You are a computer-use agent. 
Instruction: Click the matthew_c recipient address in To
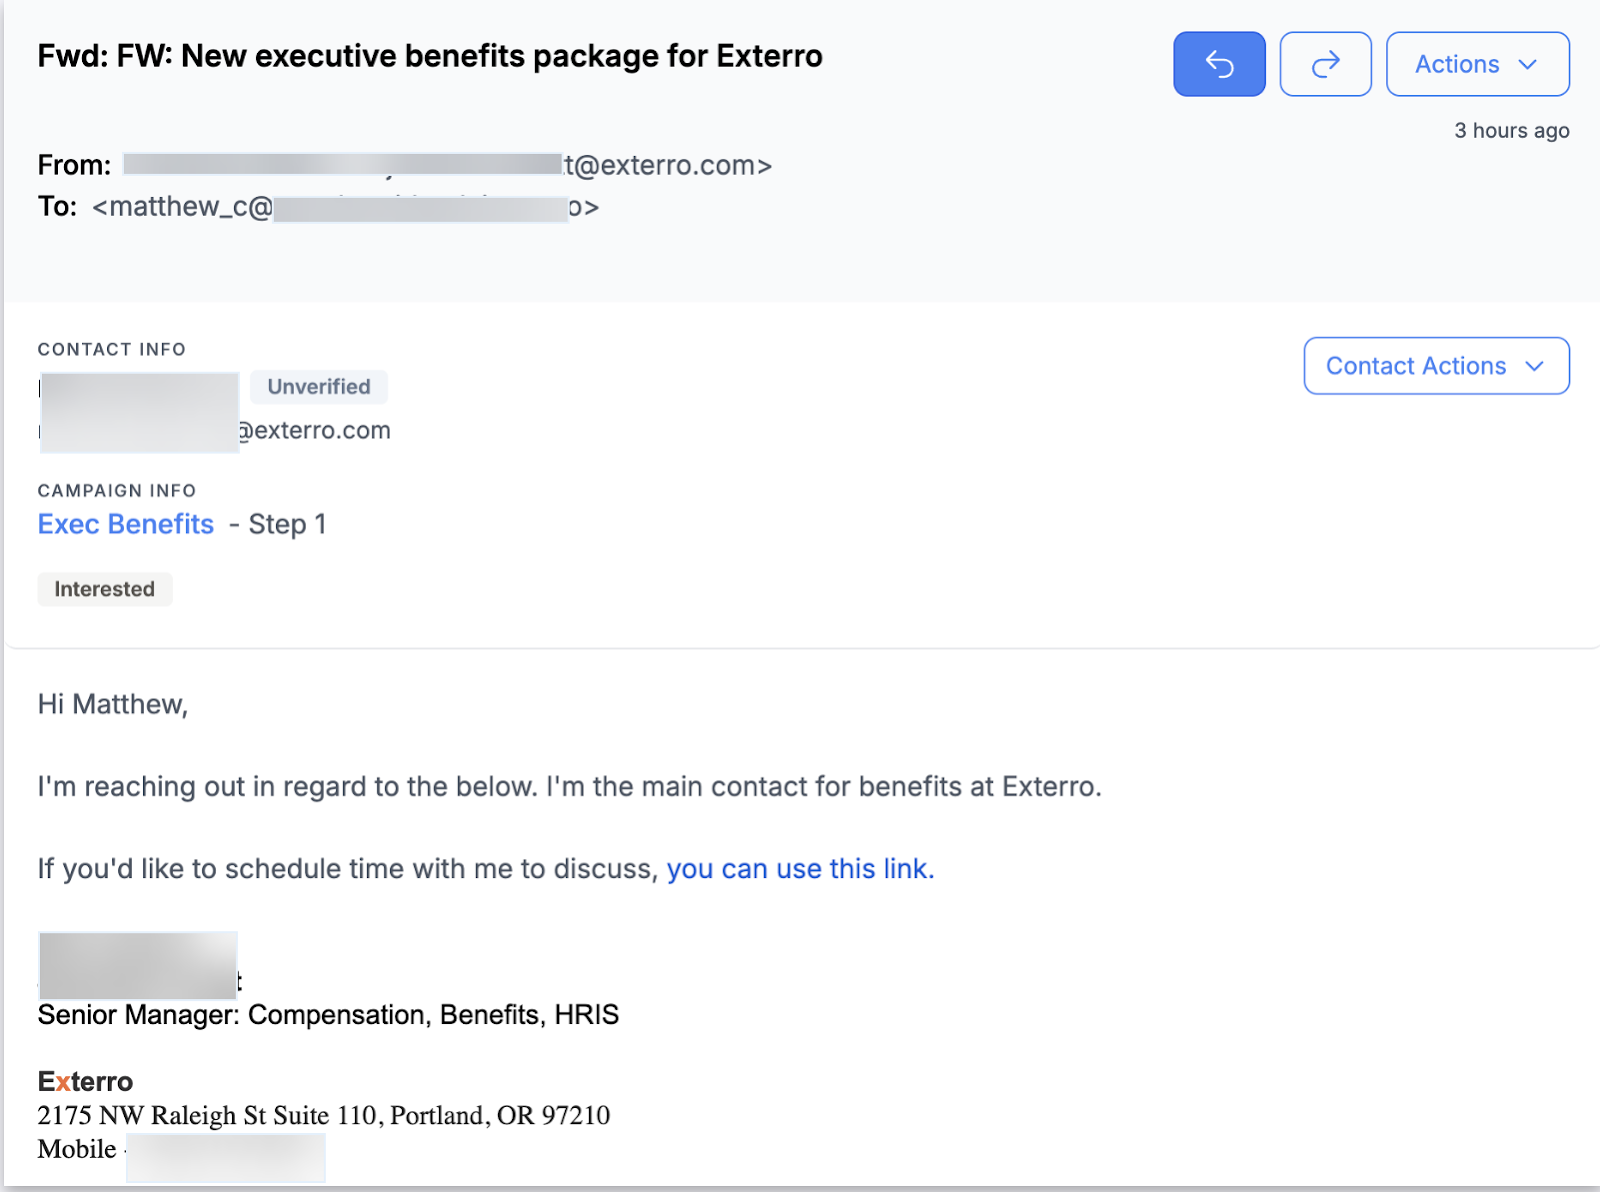[x=182, y=207]
